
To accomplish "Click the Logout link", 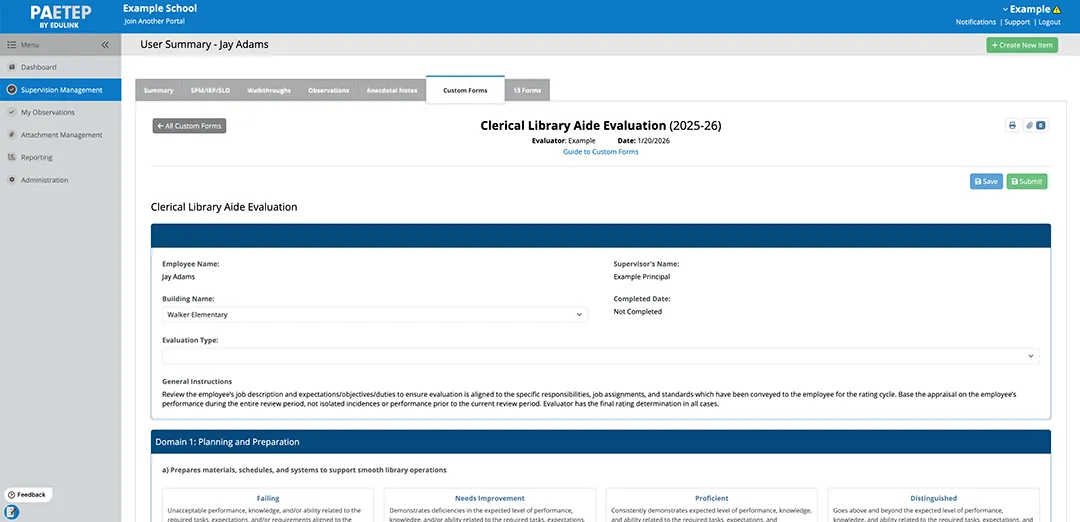I will point(1050,22).
